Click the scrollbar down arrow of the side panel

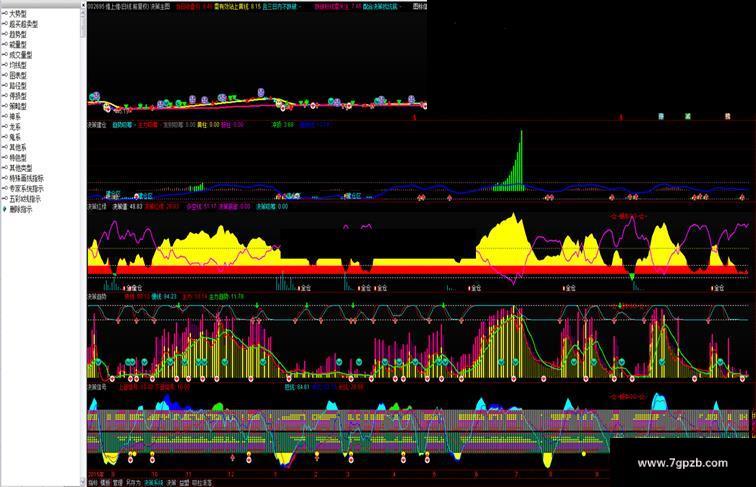pos(83,481)
